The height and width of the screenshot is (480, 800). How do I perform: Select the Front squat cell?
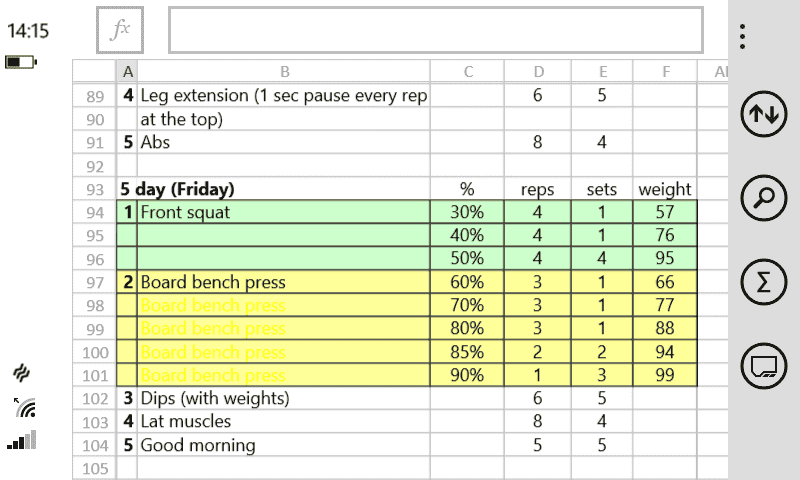tap(284, 212)
